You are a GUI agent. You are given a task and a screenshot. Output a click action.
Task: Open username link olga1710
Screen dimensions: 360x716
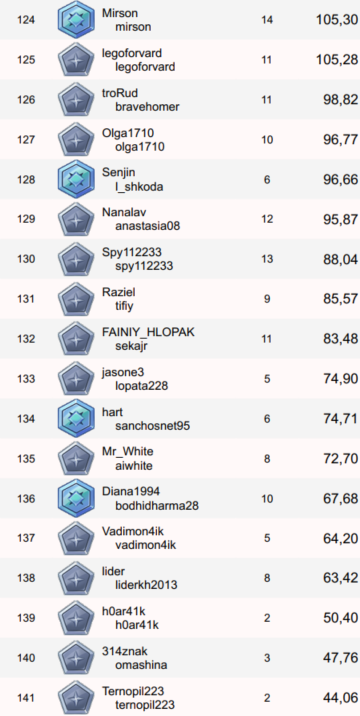(140, 147)
